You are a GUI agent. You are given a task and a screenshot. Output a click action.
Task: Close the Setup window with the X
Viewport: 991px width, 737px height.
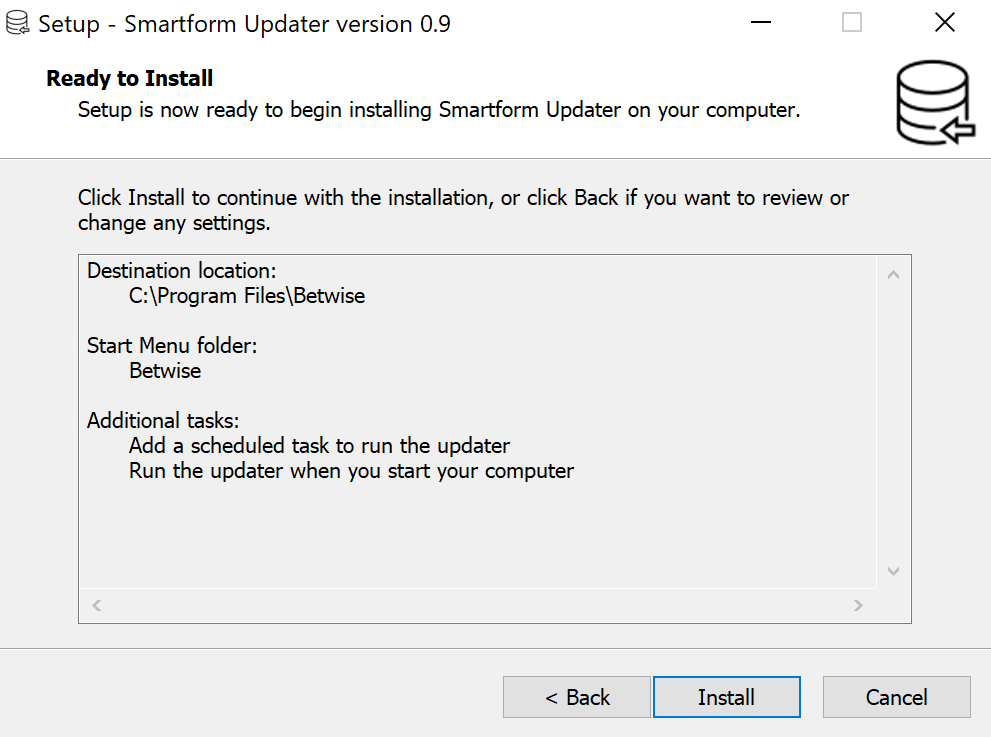click(x=945, y=23)
